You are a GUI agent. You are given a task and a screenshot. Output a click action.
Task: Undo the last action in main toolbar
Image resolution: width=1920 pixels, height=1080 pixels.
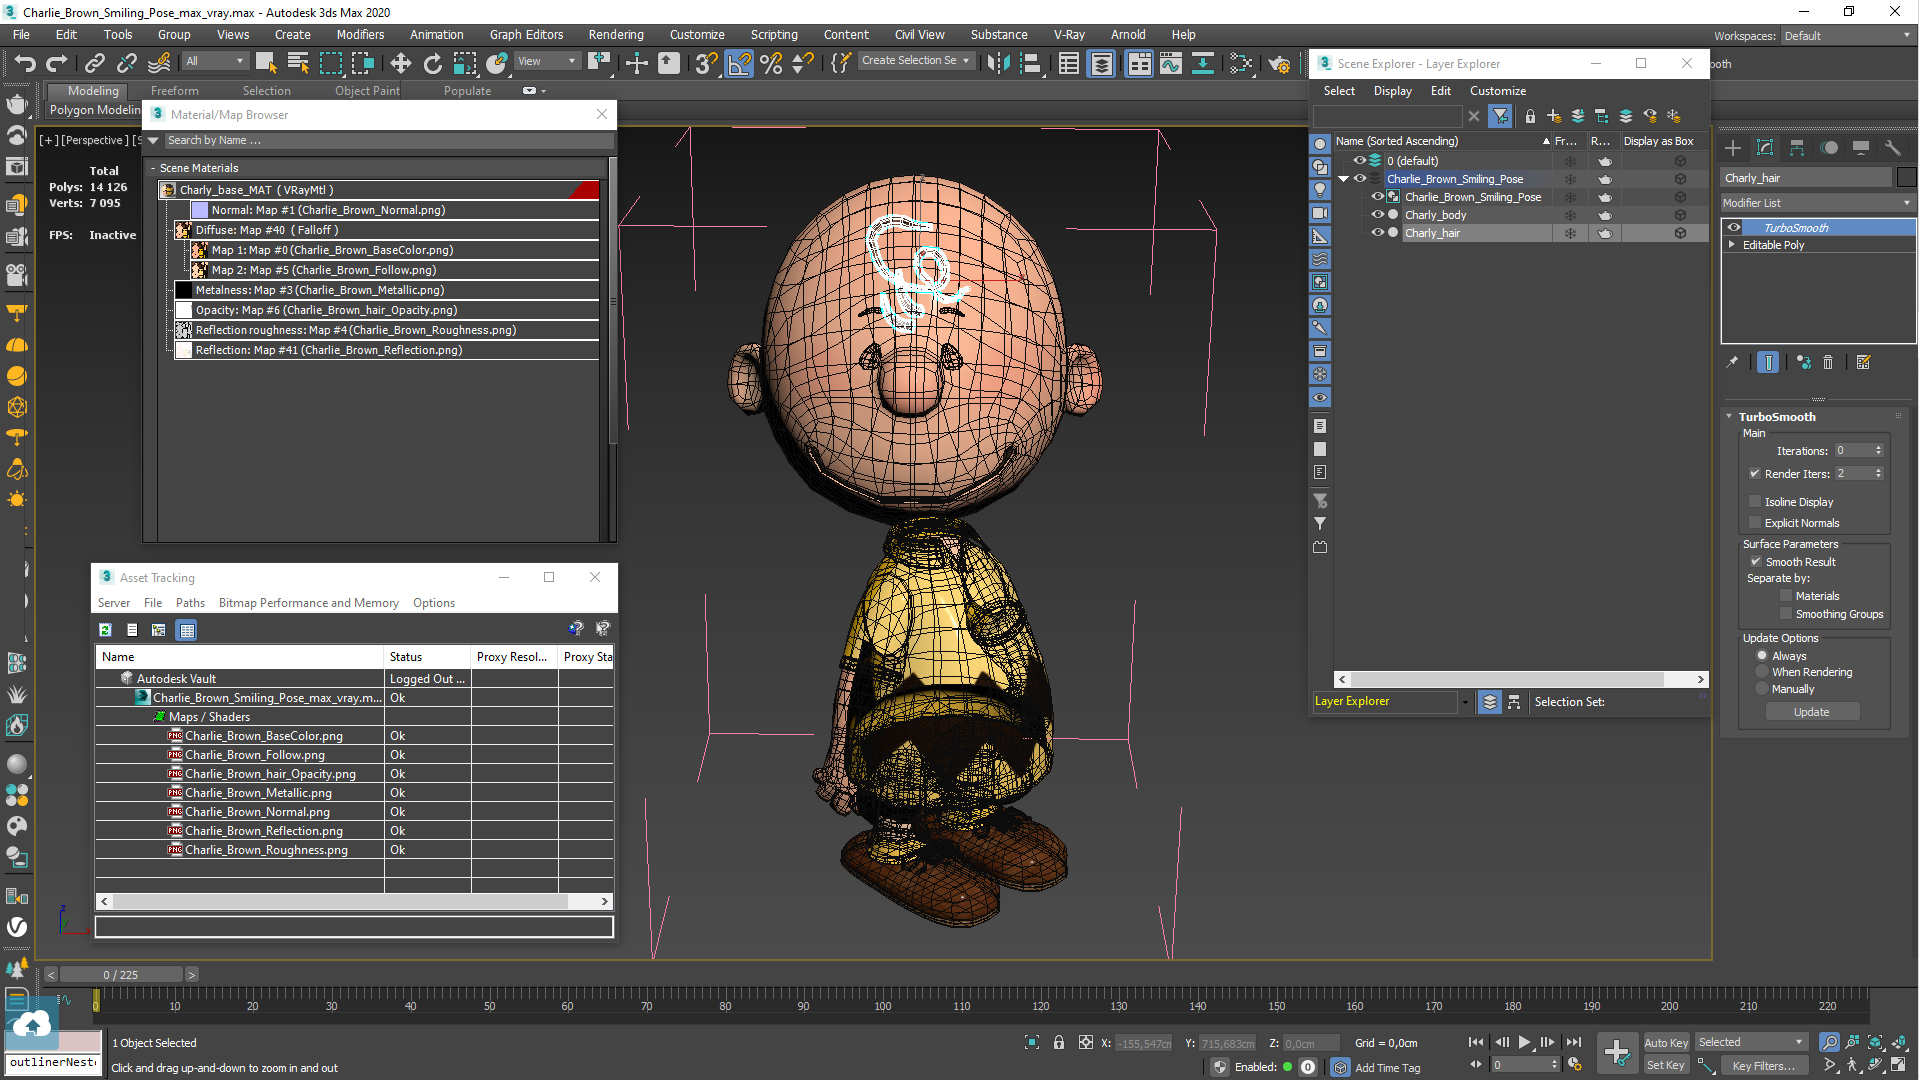(x=24, y=63)
